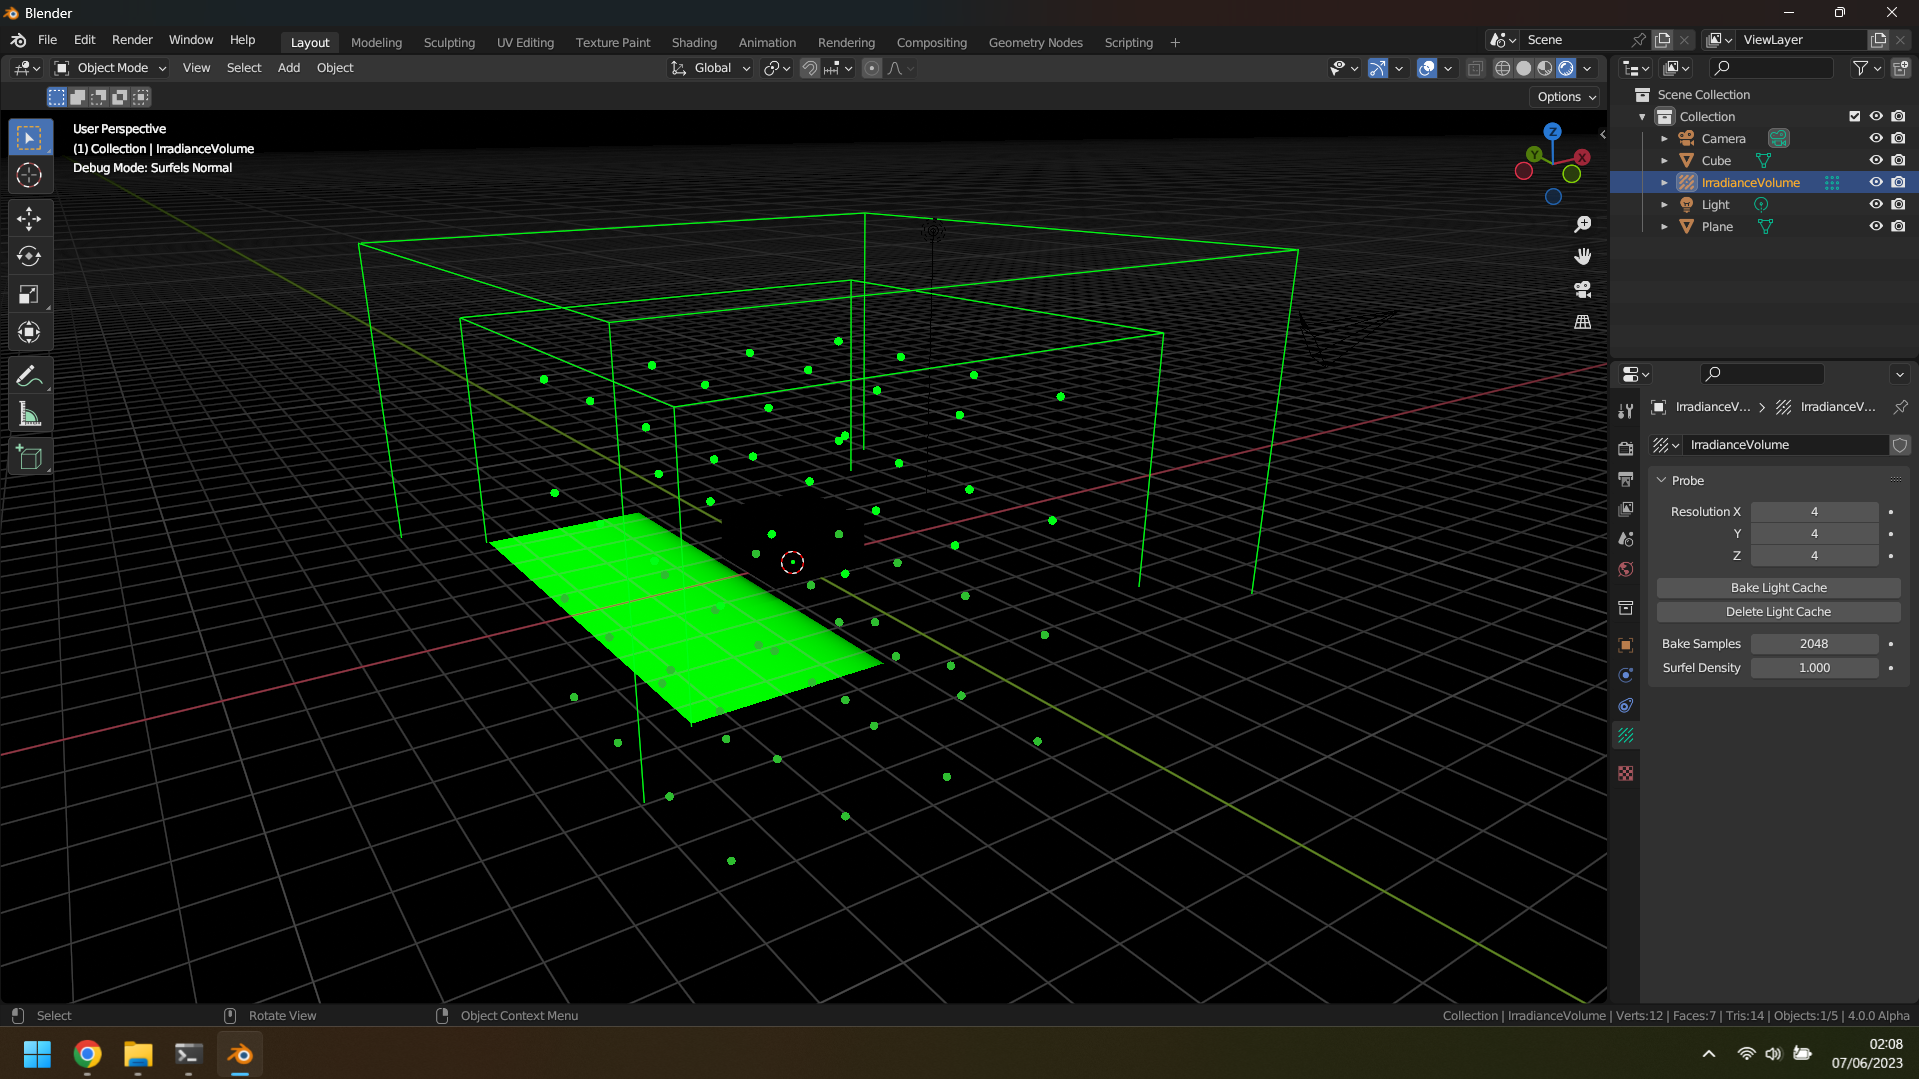Screen dimensions: 1919x1079
Task: Select the Measure tool
Action: [x=29, y=414]
